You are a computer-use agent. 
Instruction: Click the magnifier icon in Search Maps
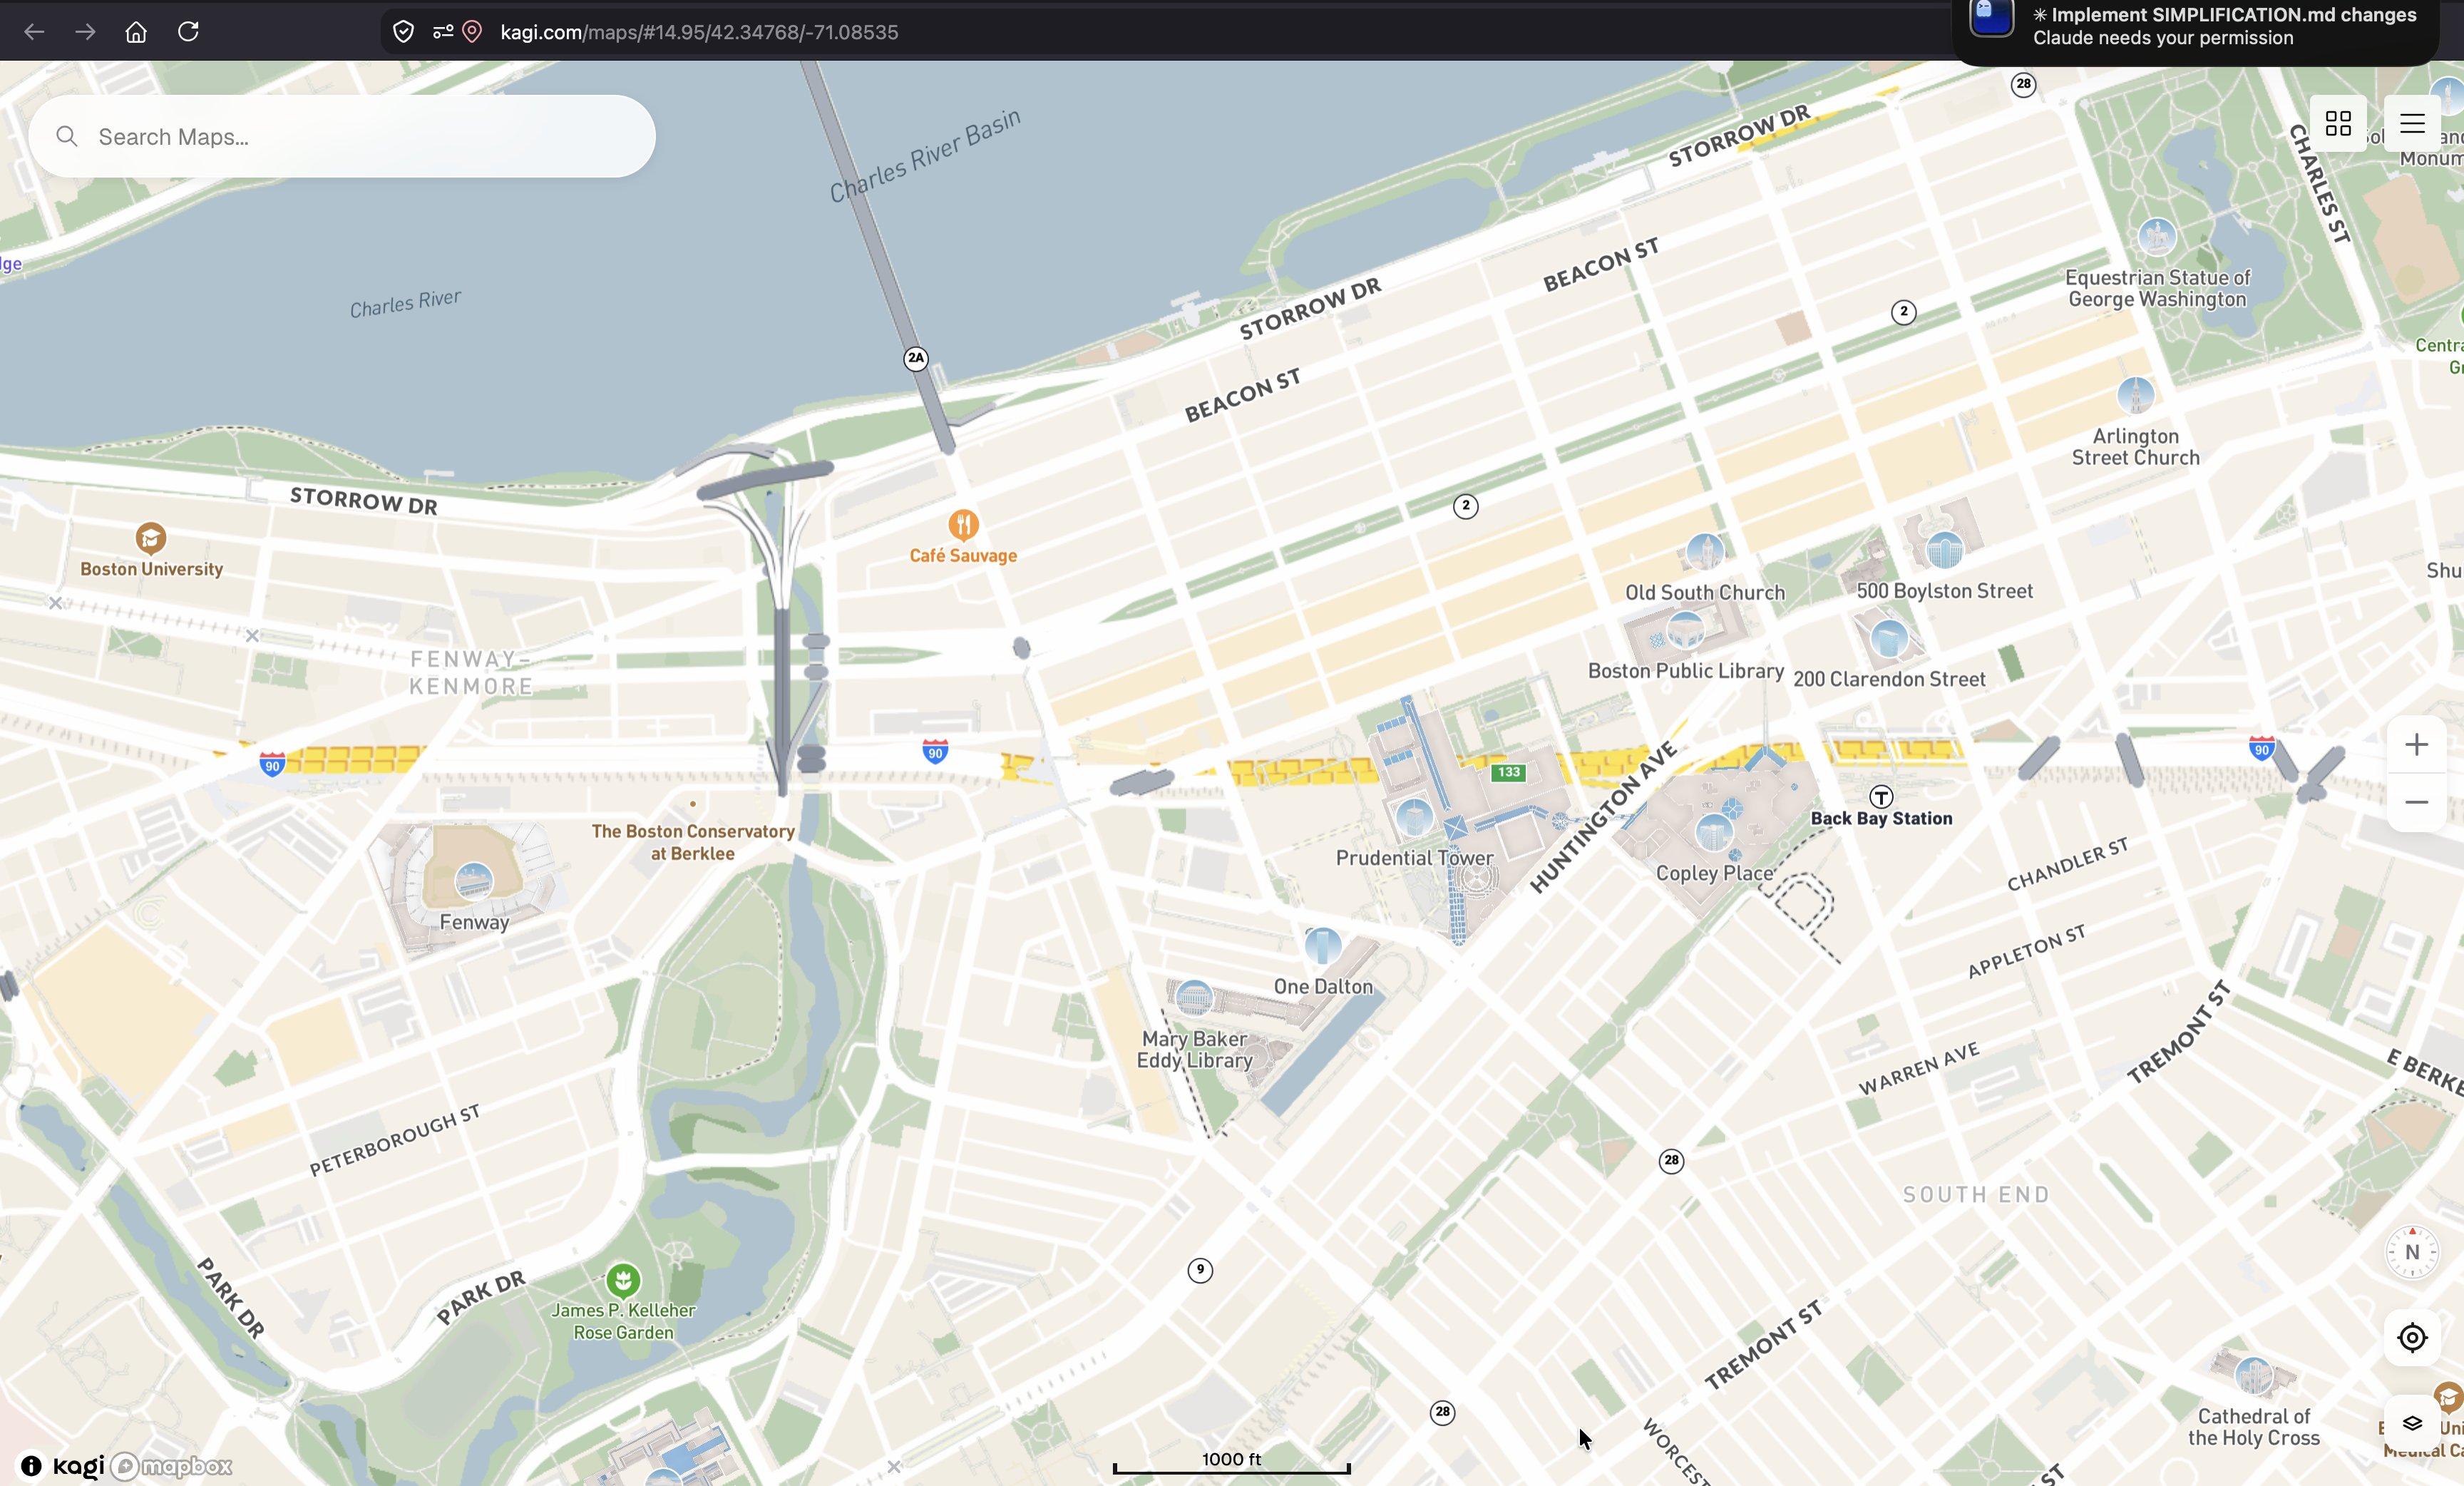click(x=67, y=136)
